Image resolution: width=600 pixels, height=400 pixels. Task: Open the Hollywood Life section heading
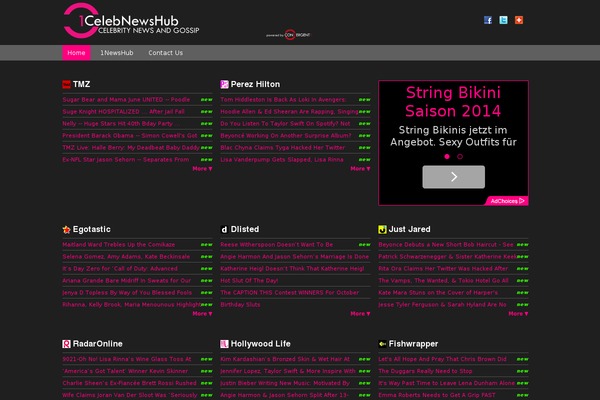261,344
